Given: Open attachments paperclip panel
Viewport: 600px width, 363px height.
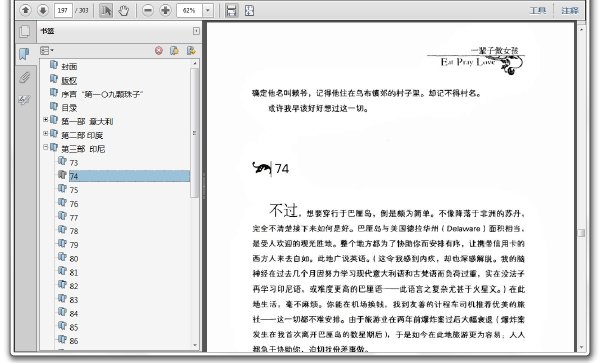Looking at the screenshot, I should click(24, 78).
